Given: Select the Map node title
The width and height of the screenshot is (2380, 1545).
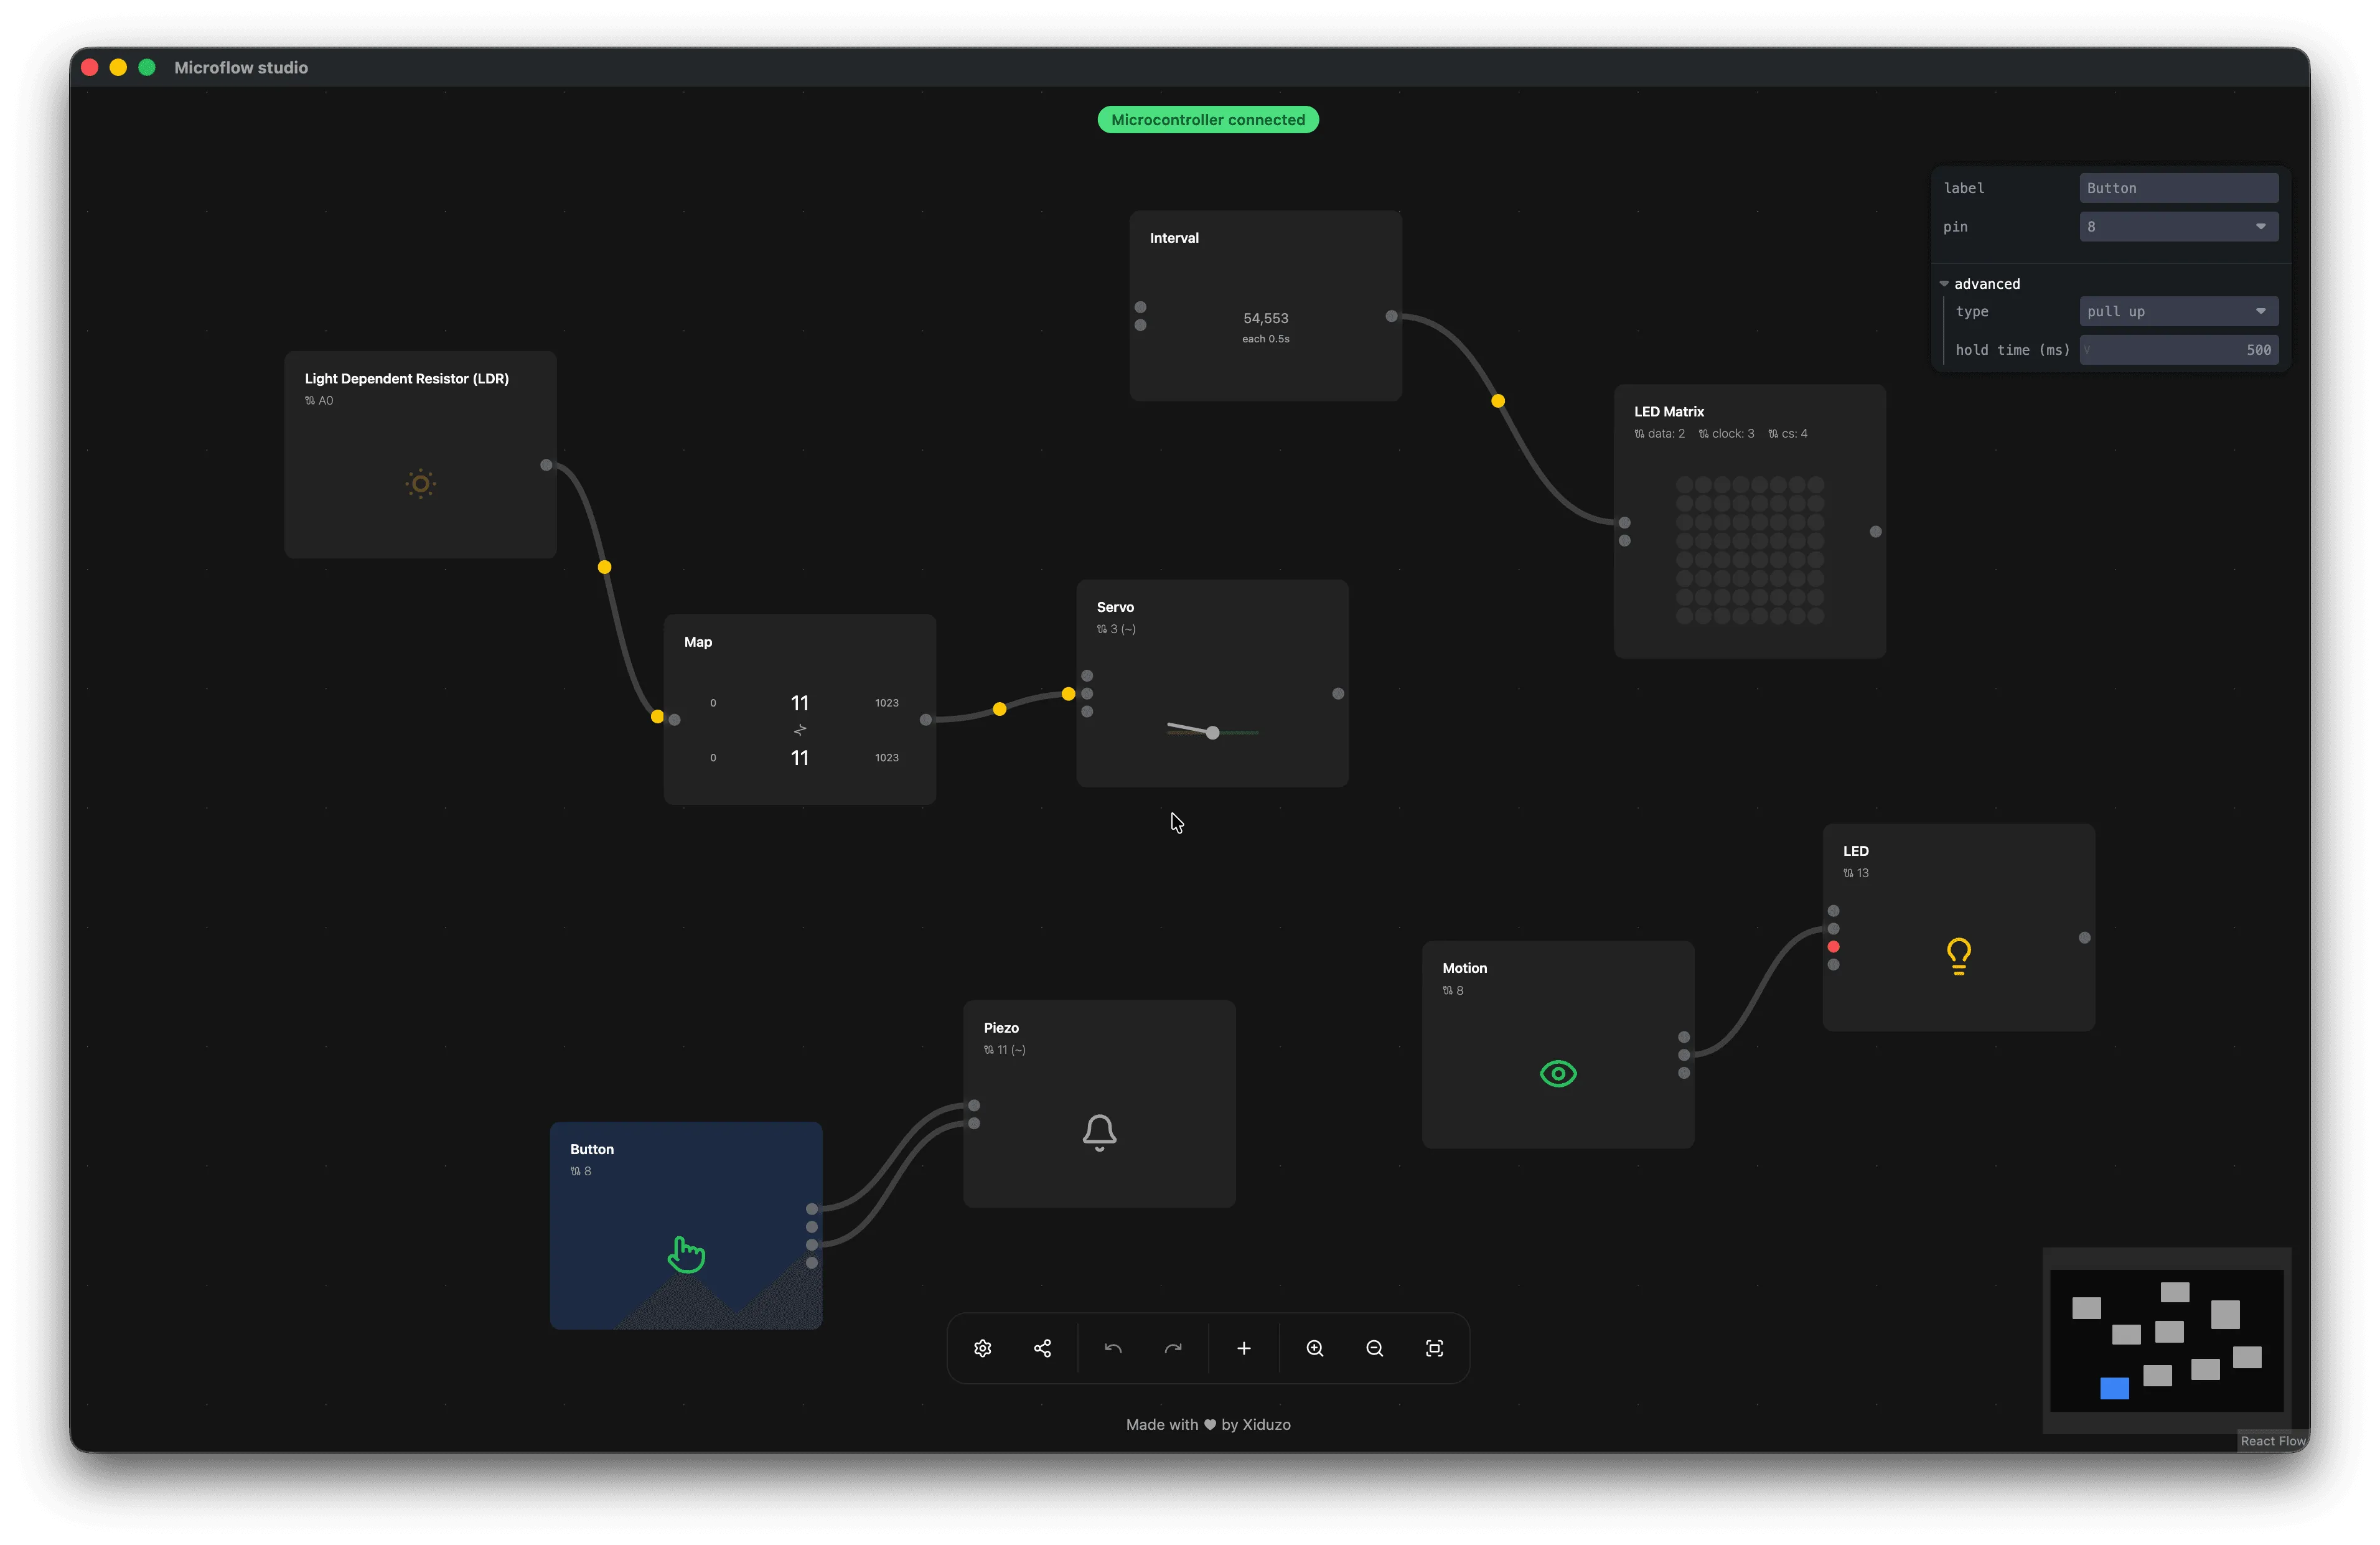Looking at the screenshot, I should pos(698,642).
